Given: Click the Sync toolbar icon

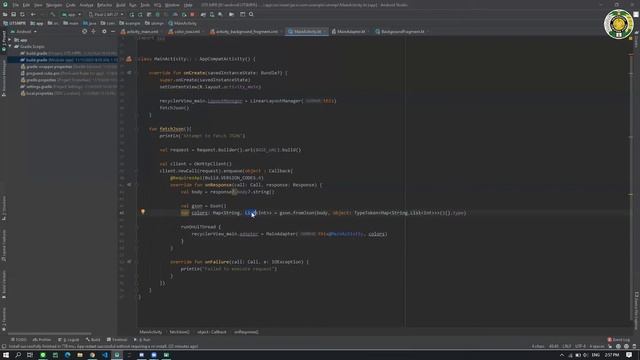Looking at the screenshot, I should tap(22, 14).
